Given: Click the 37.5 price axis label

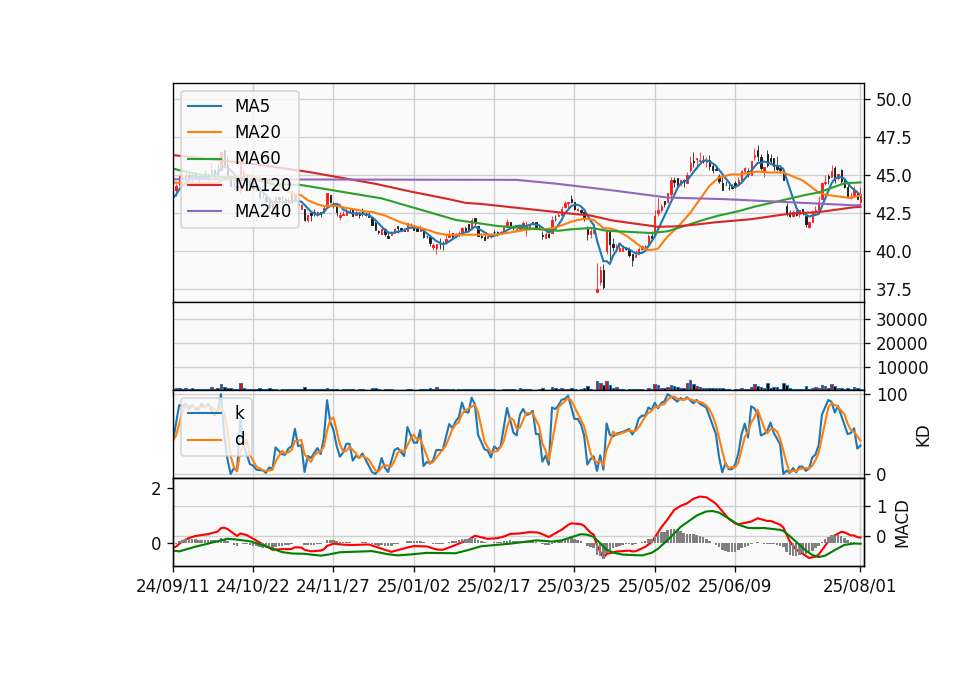Looking at the screenshot, I should [893, 290].
